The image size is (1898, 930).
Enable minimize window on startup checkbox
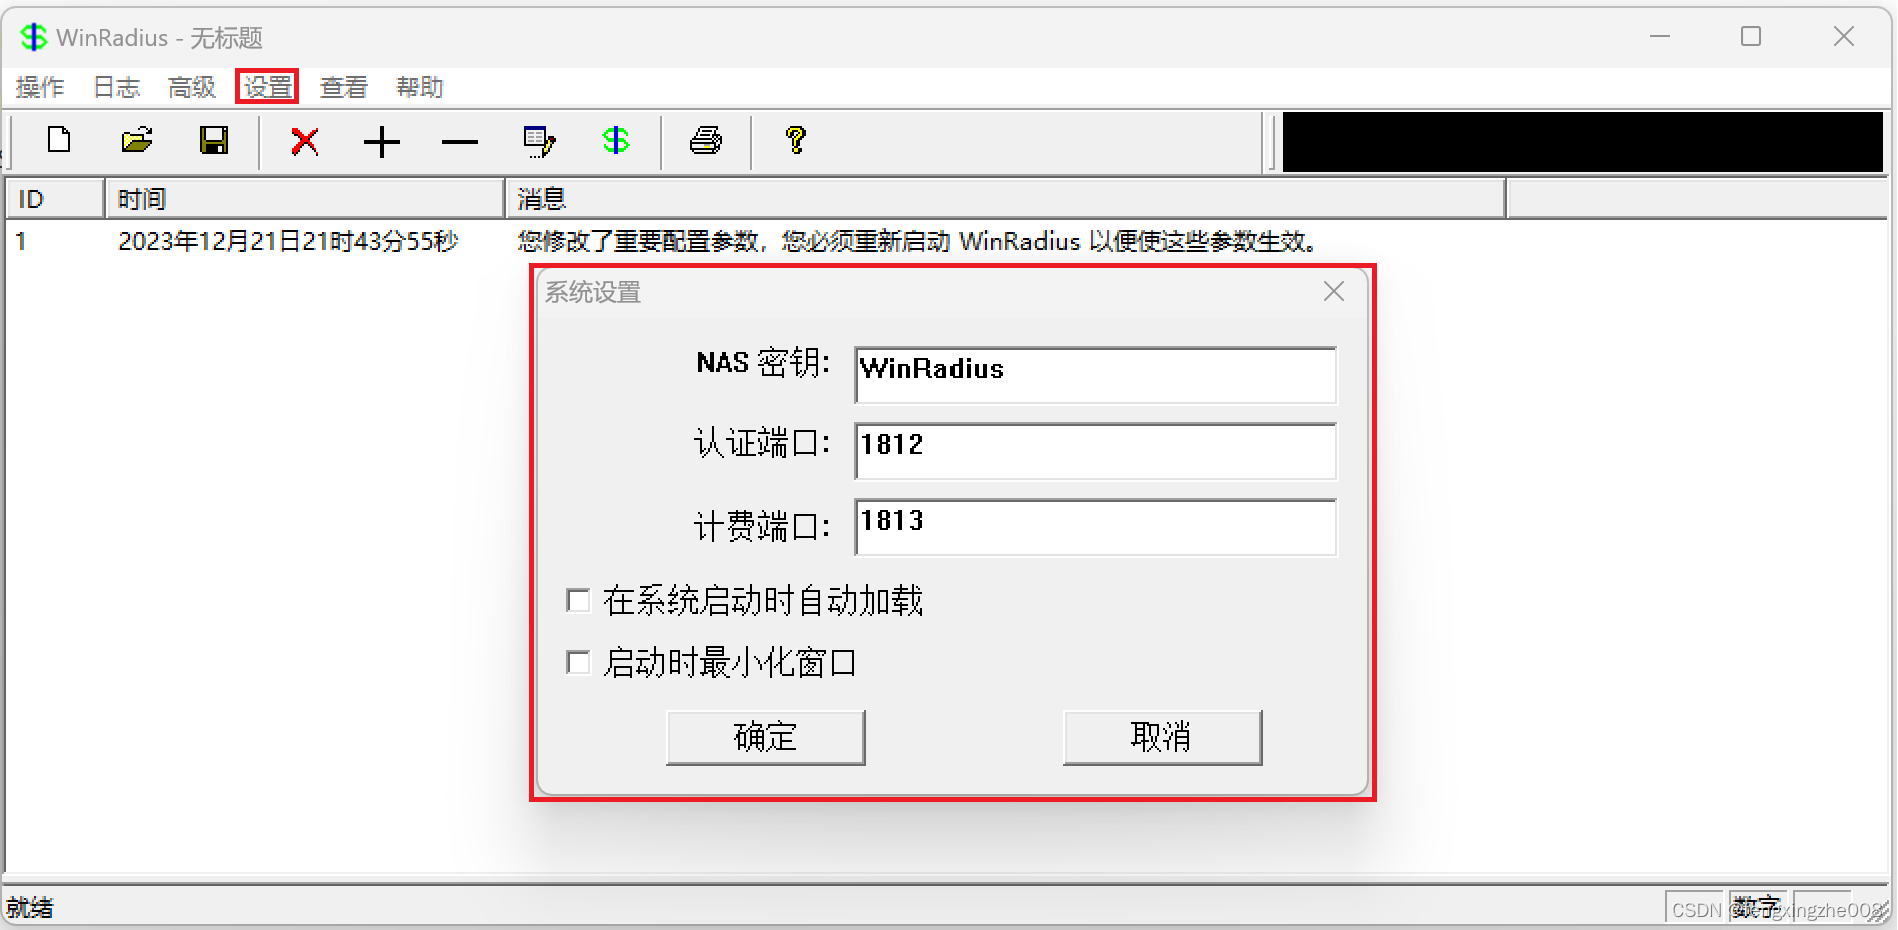[x=578, y=662]
